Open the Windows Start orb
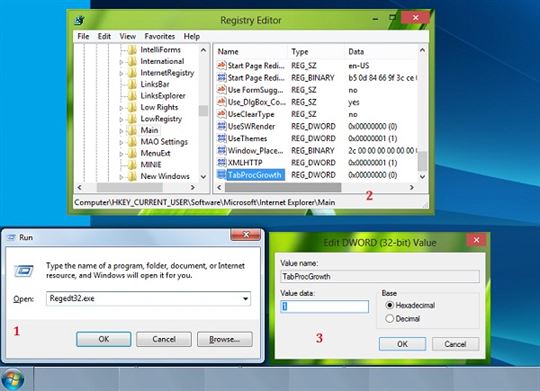540x391 pixels. [x=13, y=380]
